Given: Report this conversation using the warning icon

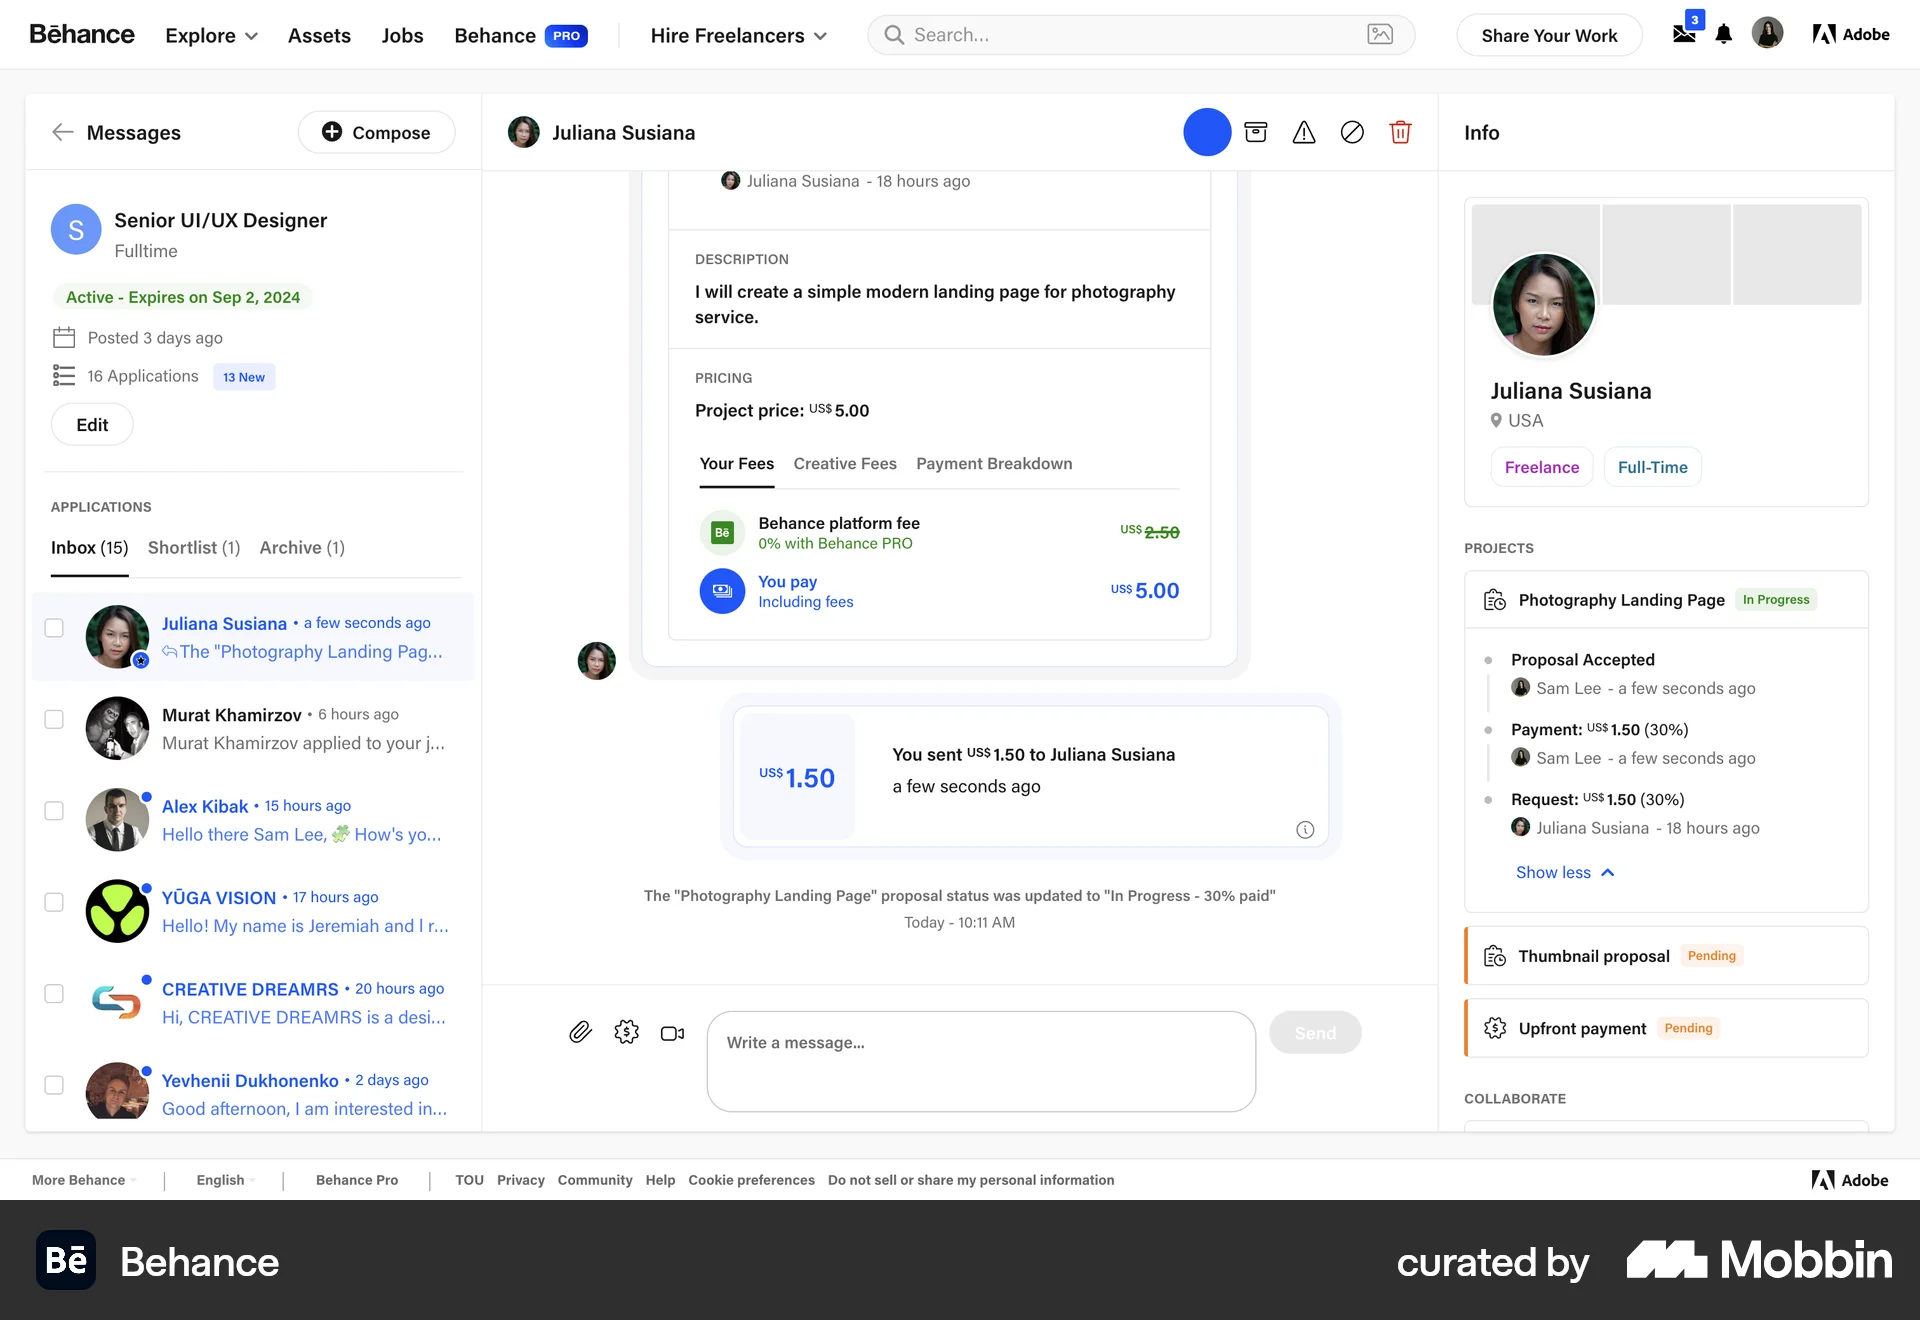Looking at the screenshot, I should pyautogui.click(x=1304, y=131).
